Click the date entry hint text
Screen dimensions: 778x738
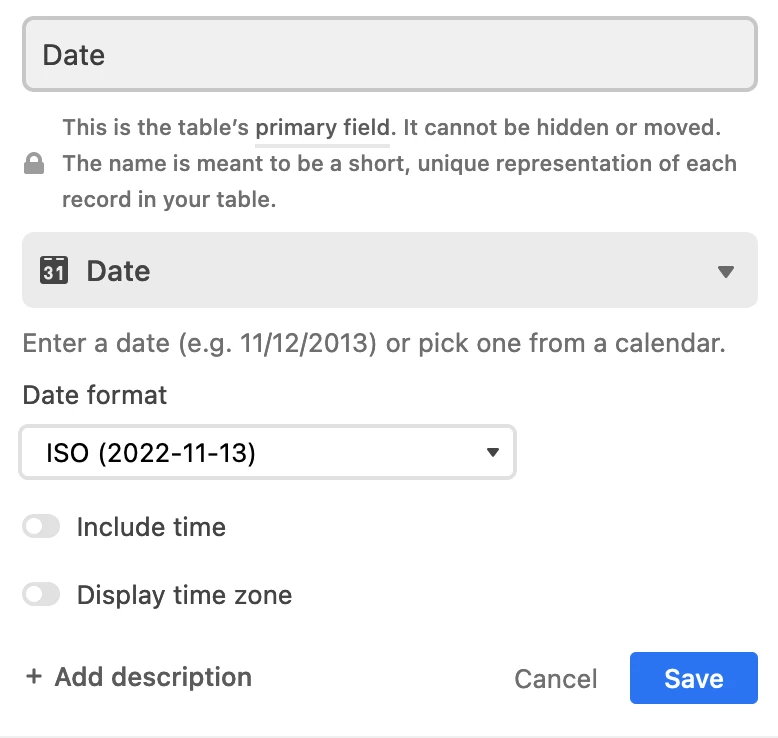[x=374, y=343]
